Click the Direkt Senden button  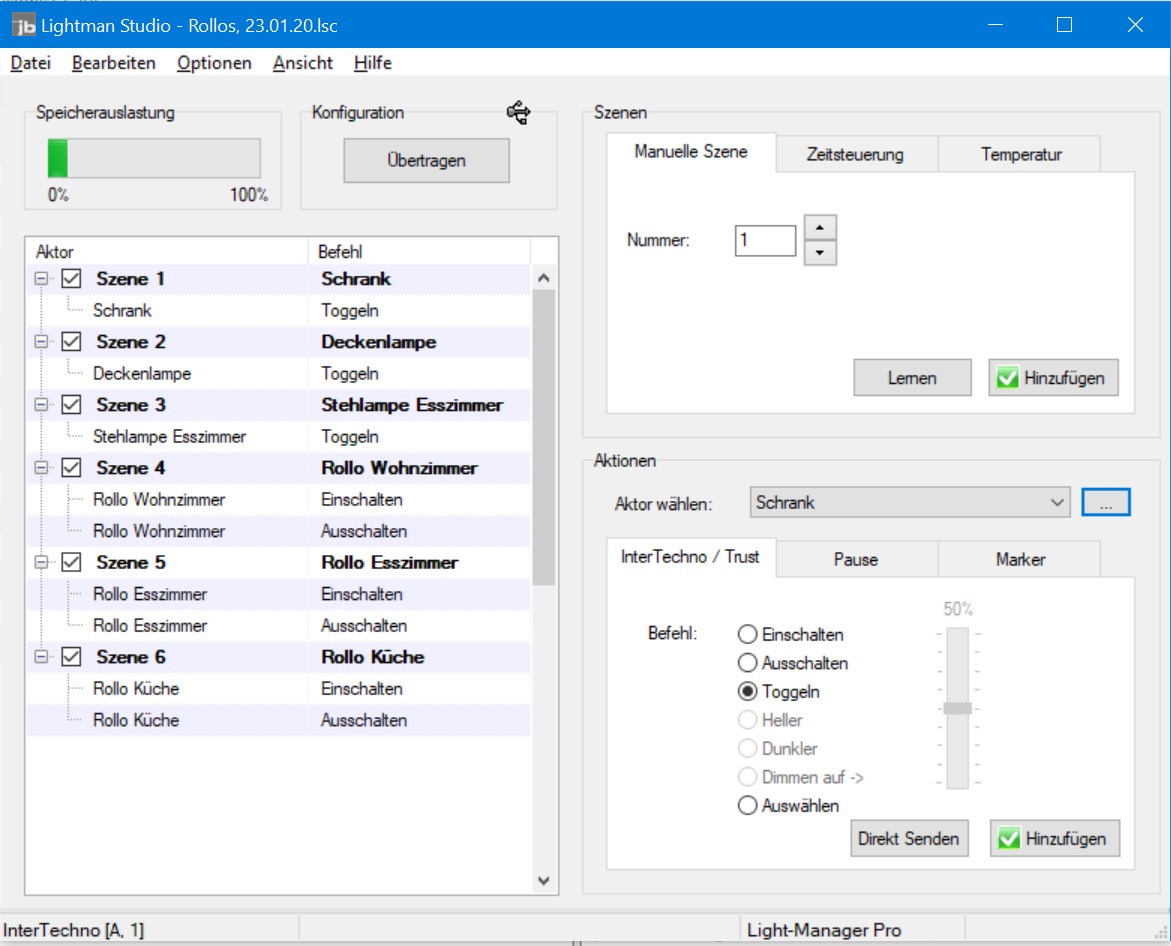(908, 839)
